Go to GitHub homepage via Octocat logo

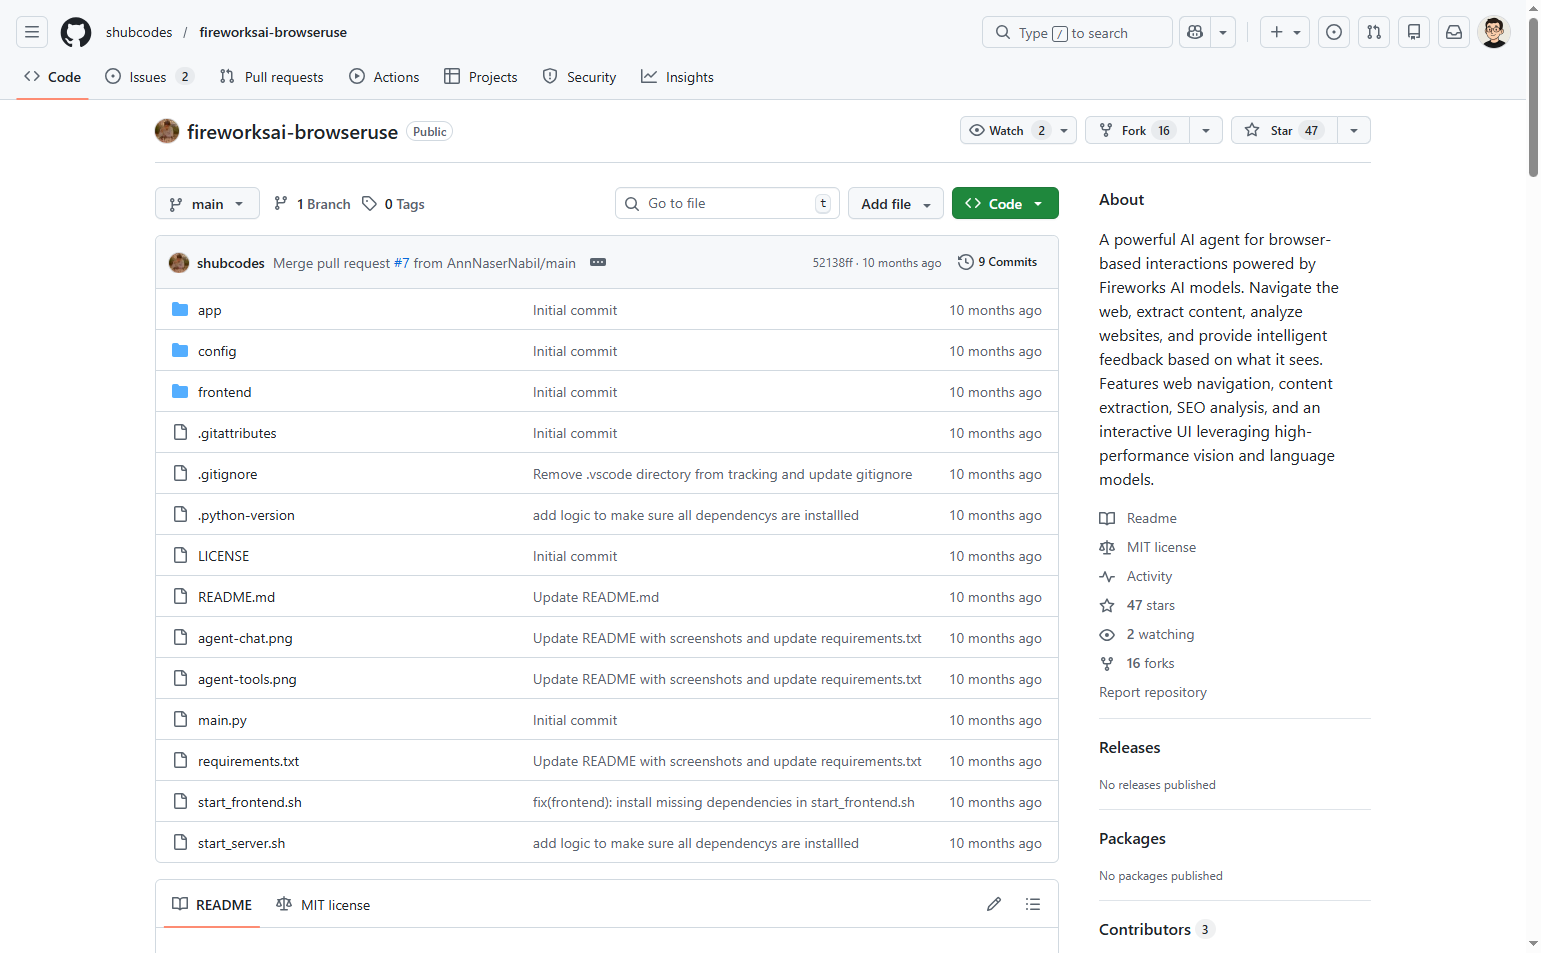click(76, 32)
